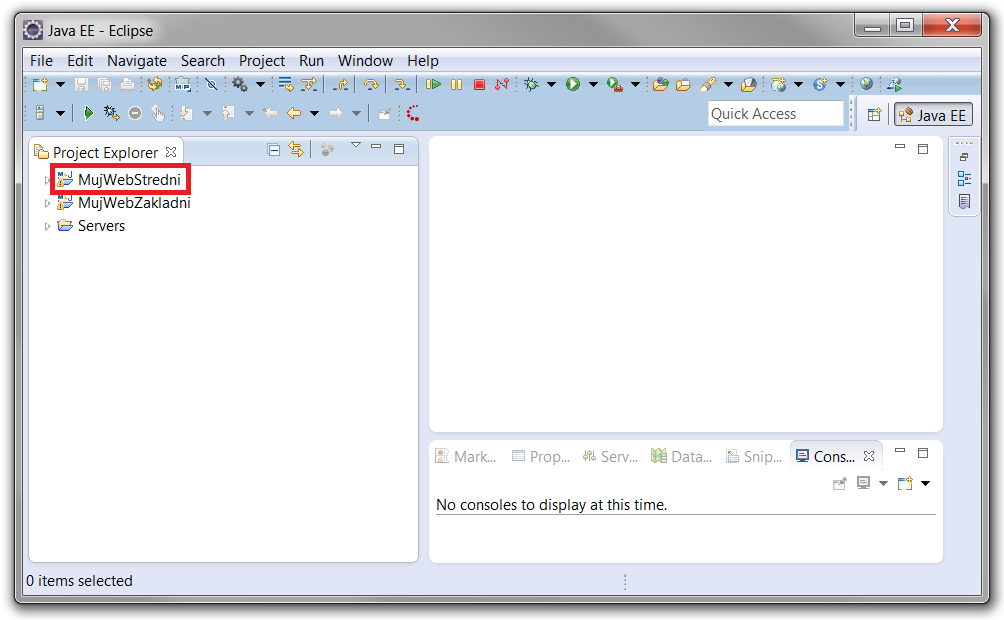Screen dimensions: 1004x620
Task: Open Project Explorer View Menu triangle
Action: [355, 147]
